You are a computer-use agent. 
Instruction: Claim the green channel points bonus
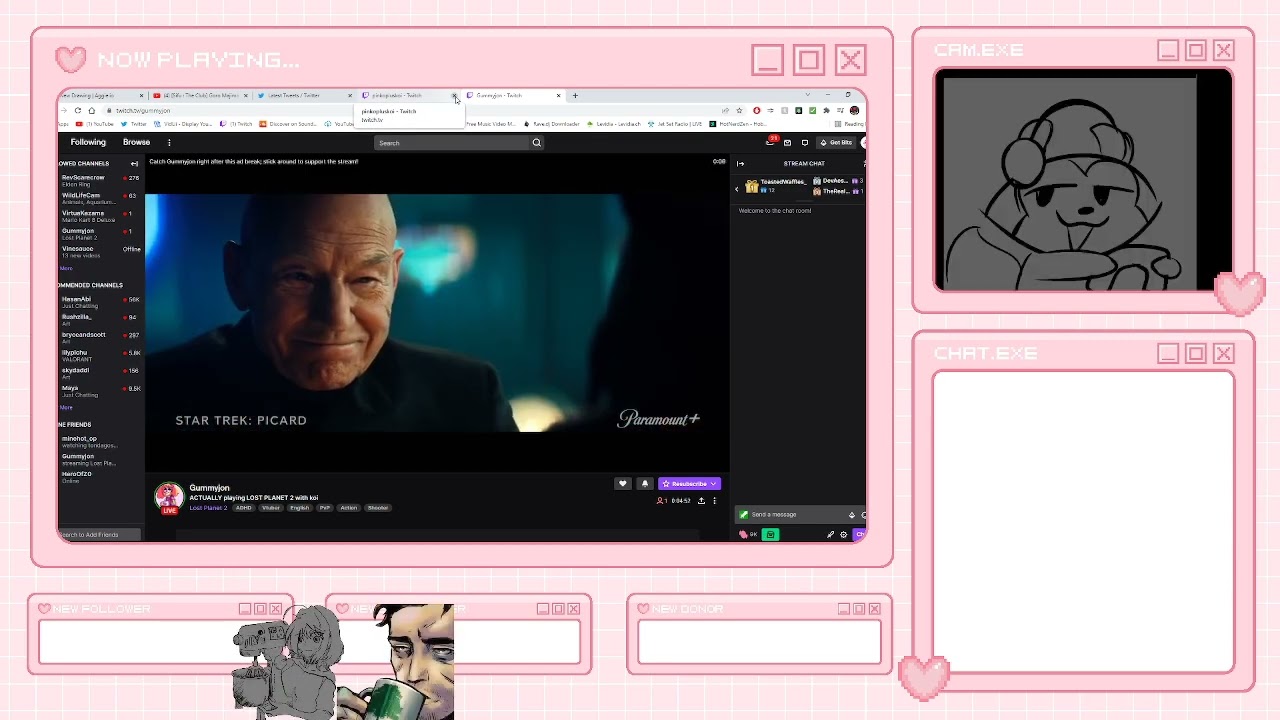tap(771, 535)
